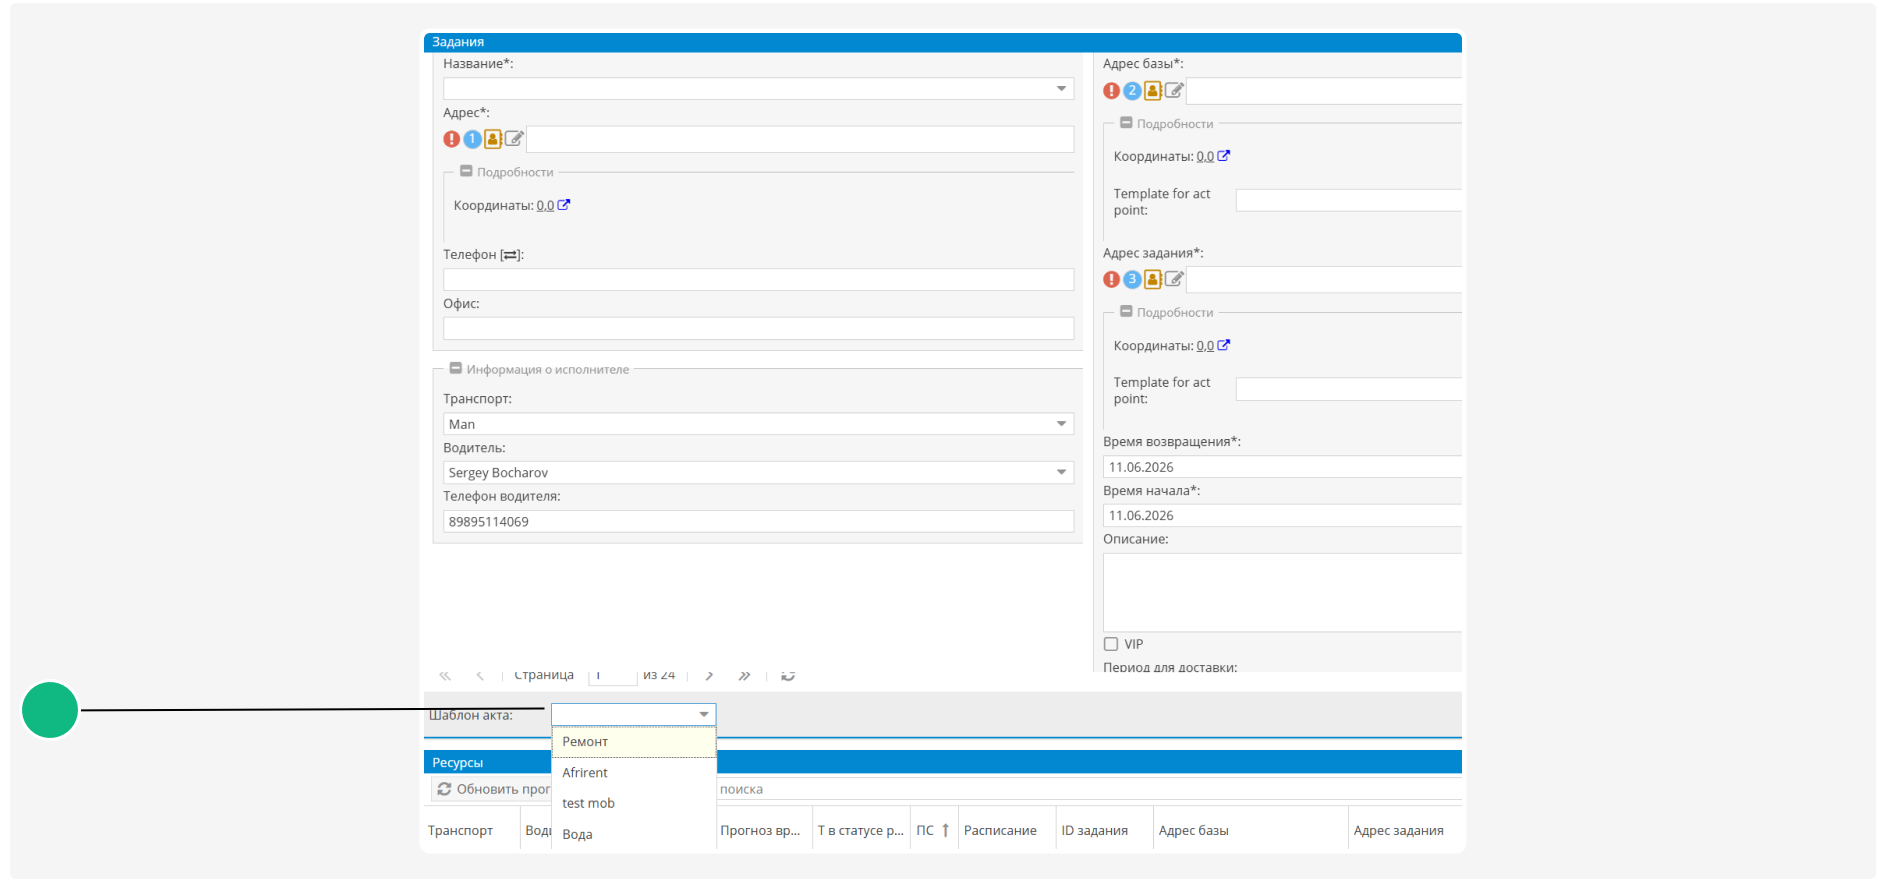This screenshot has width=1879, height=882.
Task: Open coordinates external link under Адрес
Action: click(564, 205)
